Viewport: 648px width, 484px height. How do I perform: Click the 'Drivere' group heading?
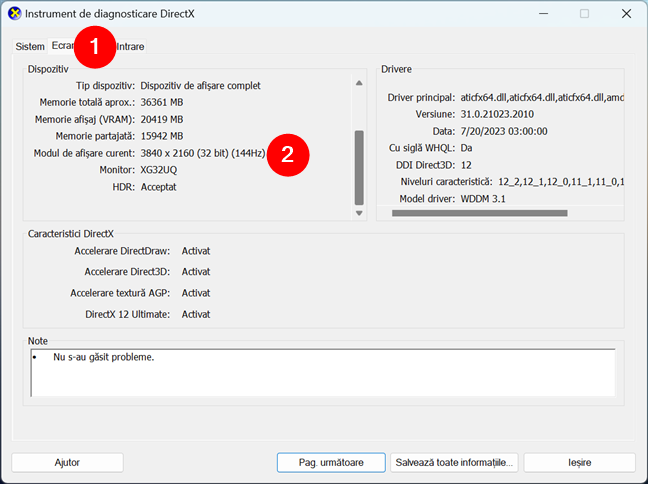click(396, 69)
